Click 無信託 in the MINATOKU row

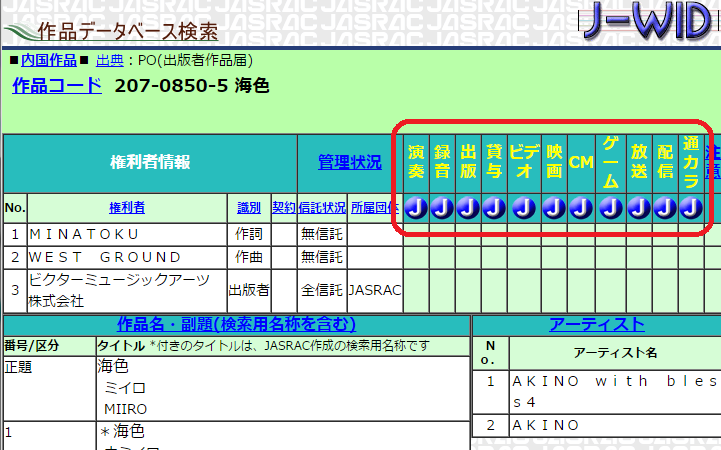(322, 234)
